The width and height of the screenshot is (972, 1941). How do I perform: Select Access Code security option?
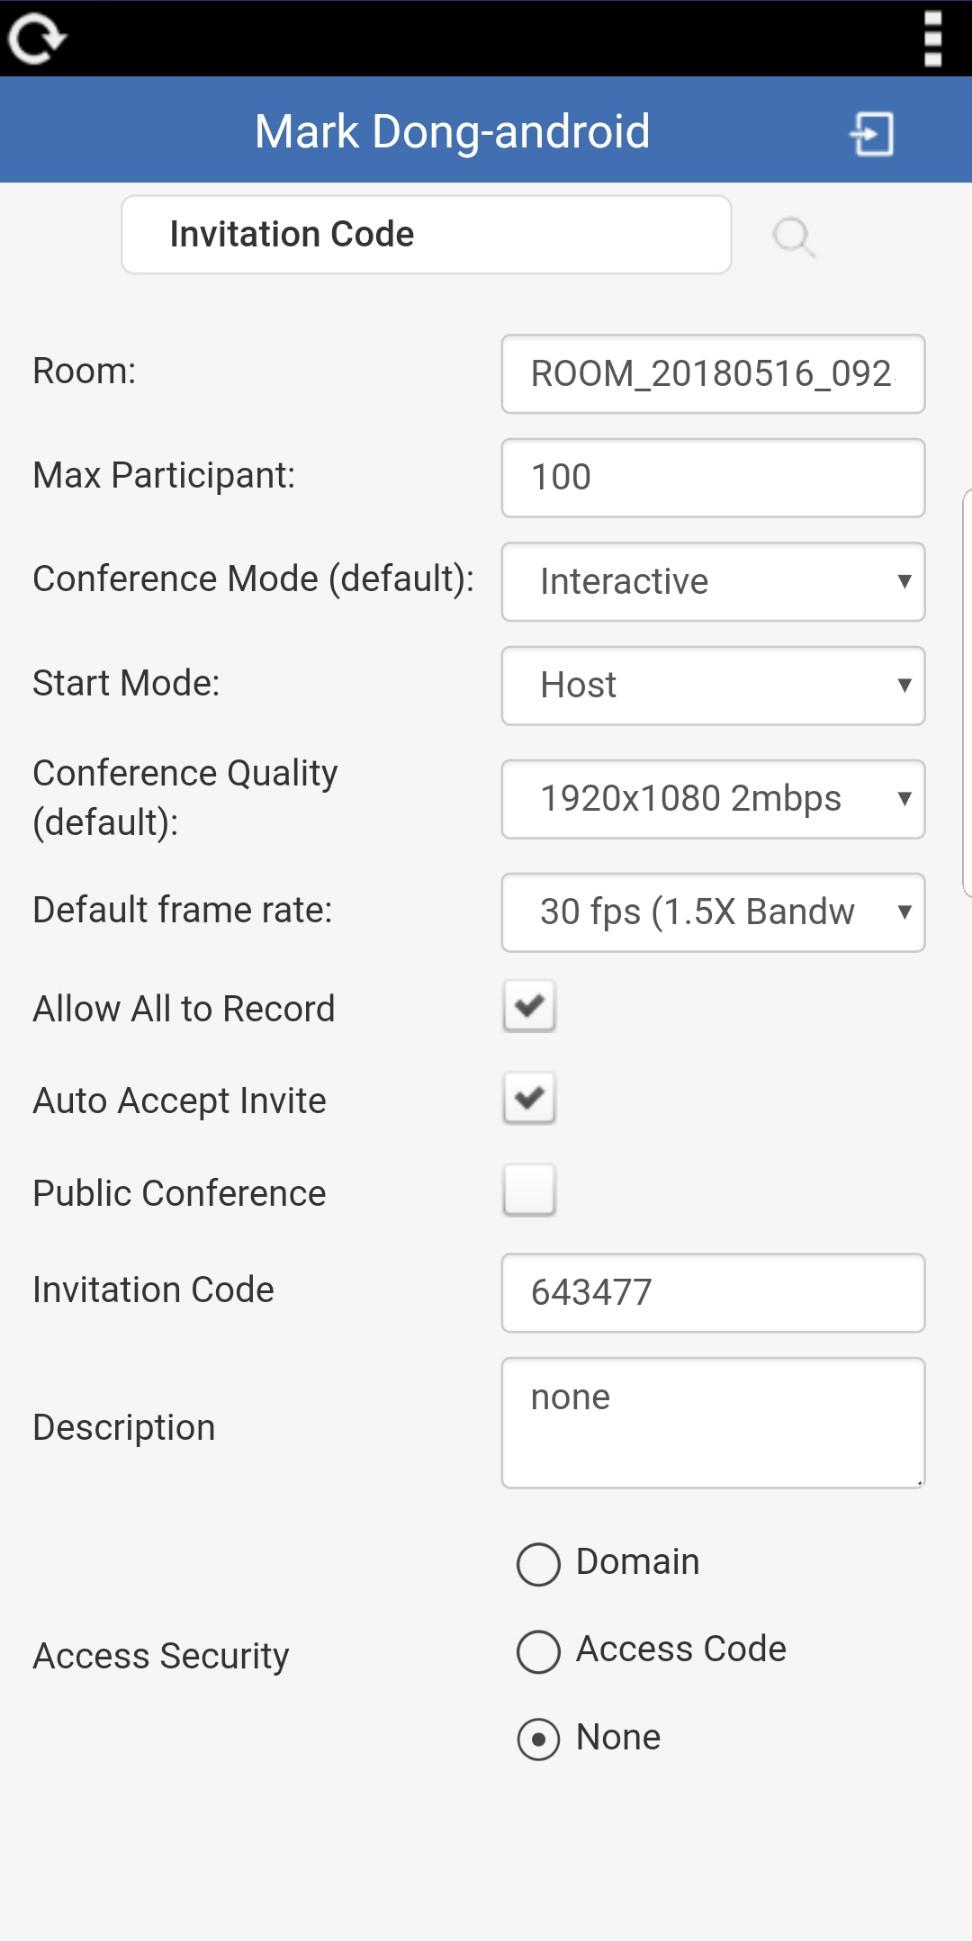click(538, 1651)
